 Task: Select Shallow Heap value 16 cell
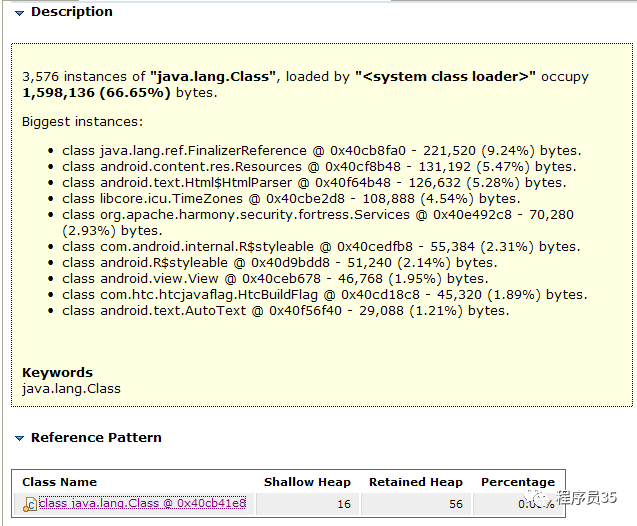coord(308,504)
